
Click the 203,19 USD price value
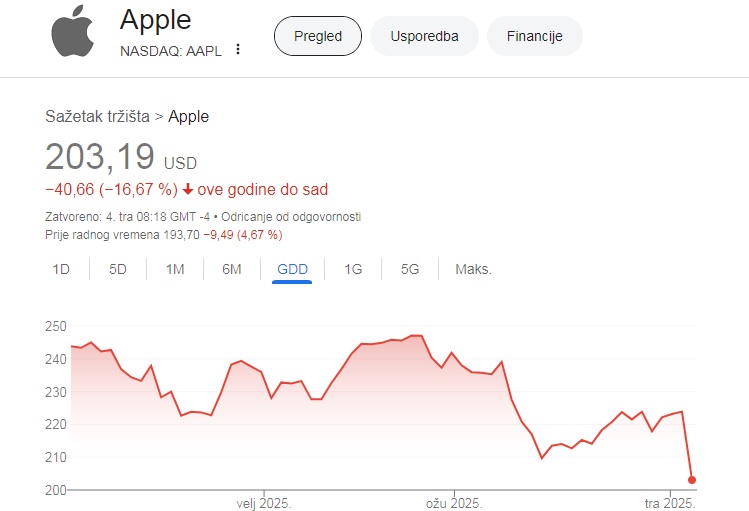click(121, 157)
